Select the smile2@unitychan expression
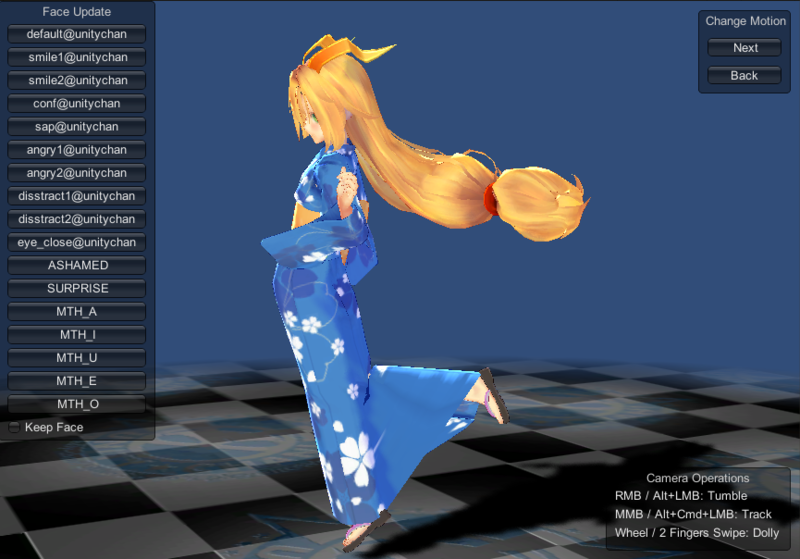 coord(77,81)
